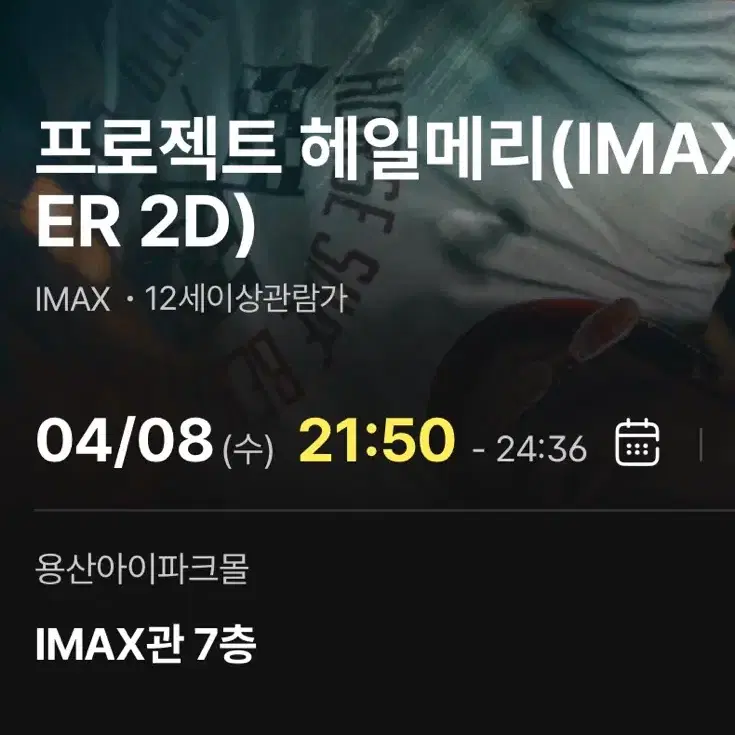Click the 24:36 end time
The height and width of the screenshot is (735, 735).
coord(541,449)
